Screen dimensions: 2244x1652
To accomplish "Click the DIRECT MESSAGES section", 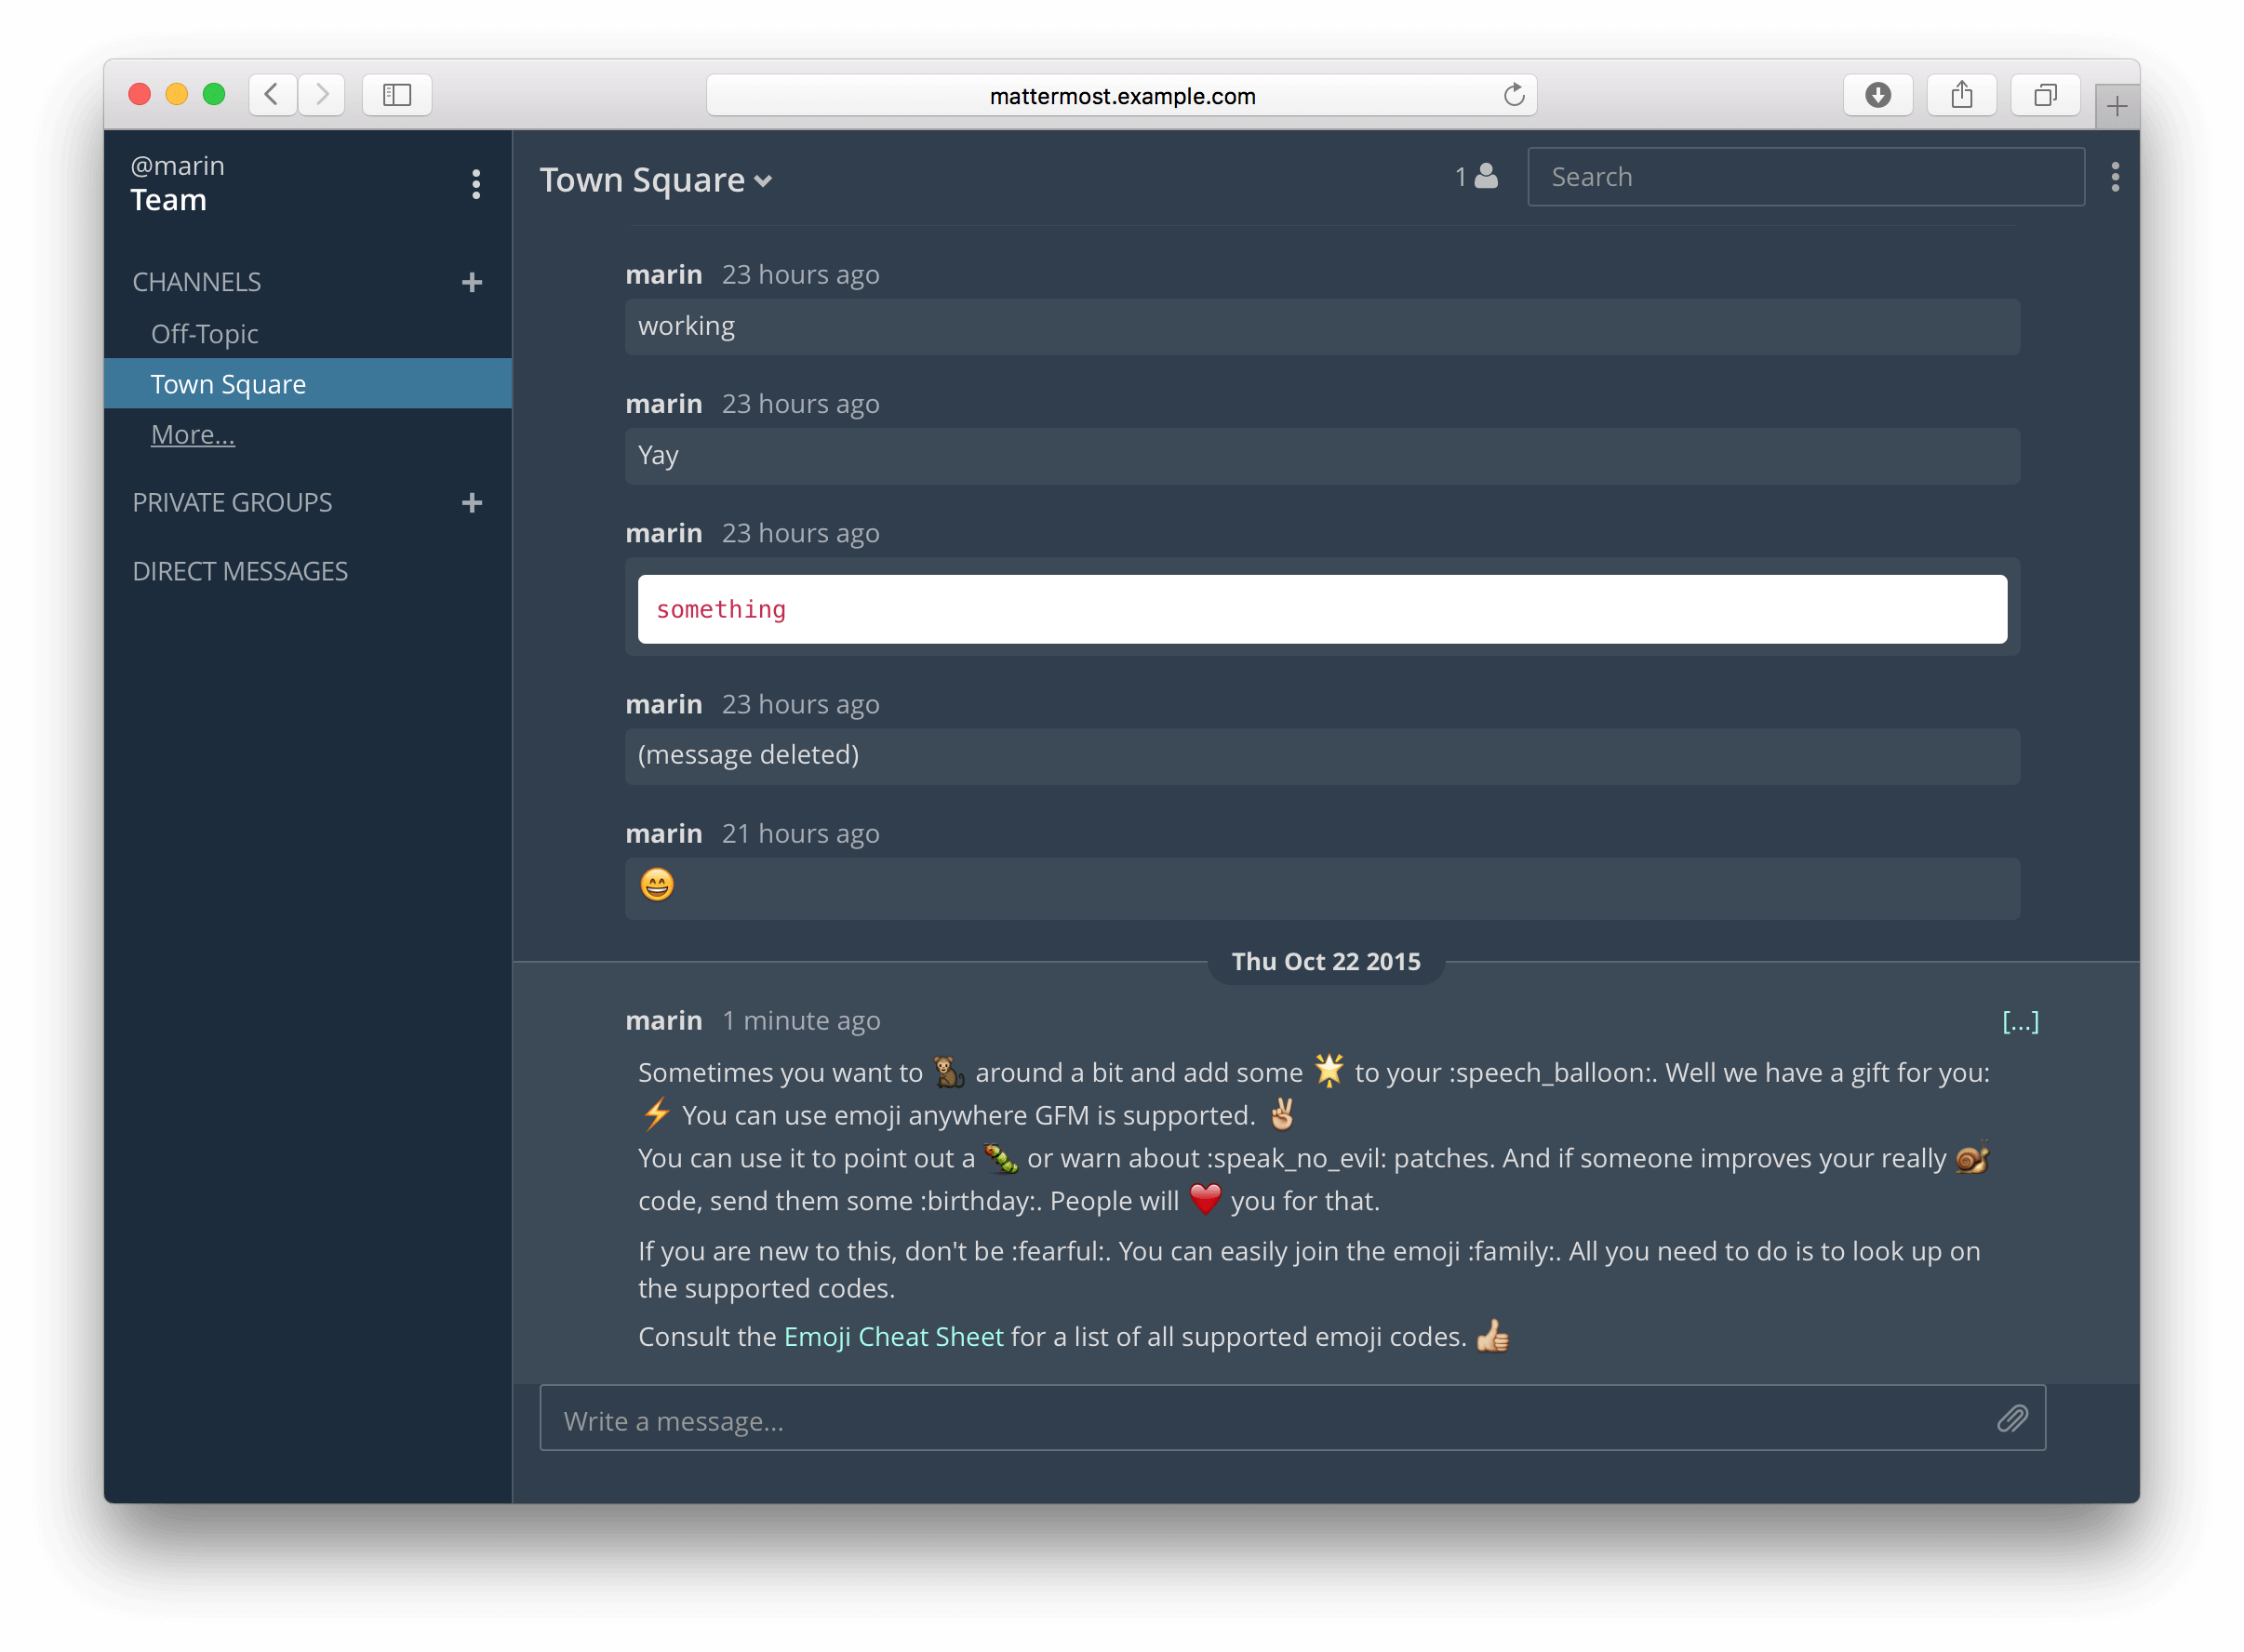I will pos(240,570).
